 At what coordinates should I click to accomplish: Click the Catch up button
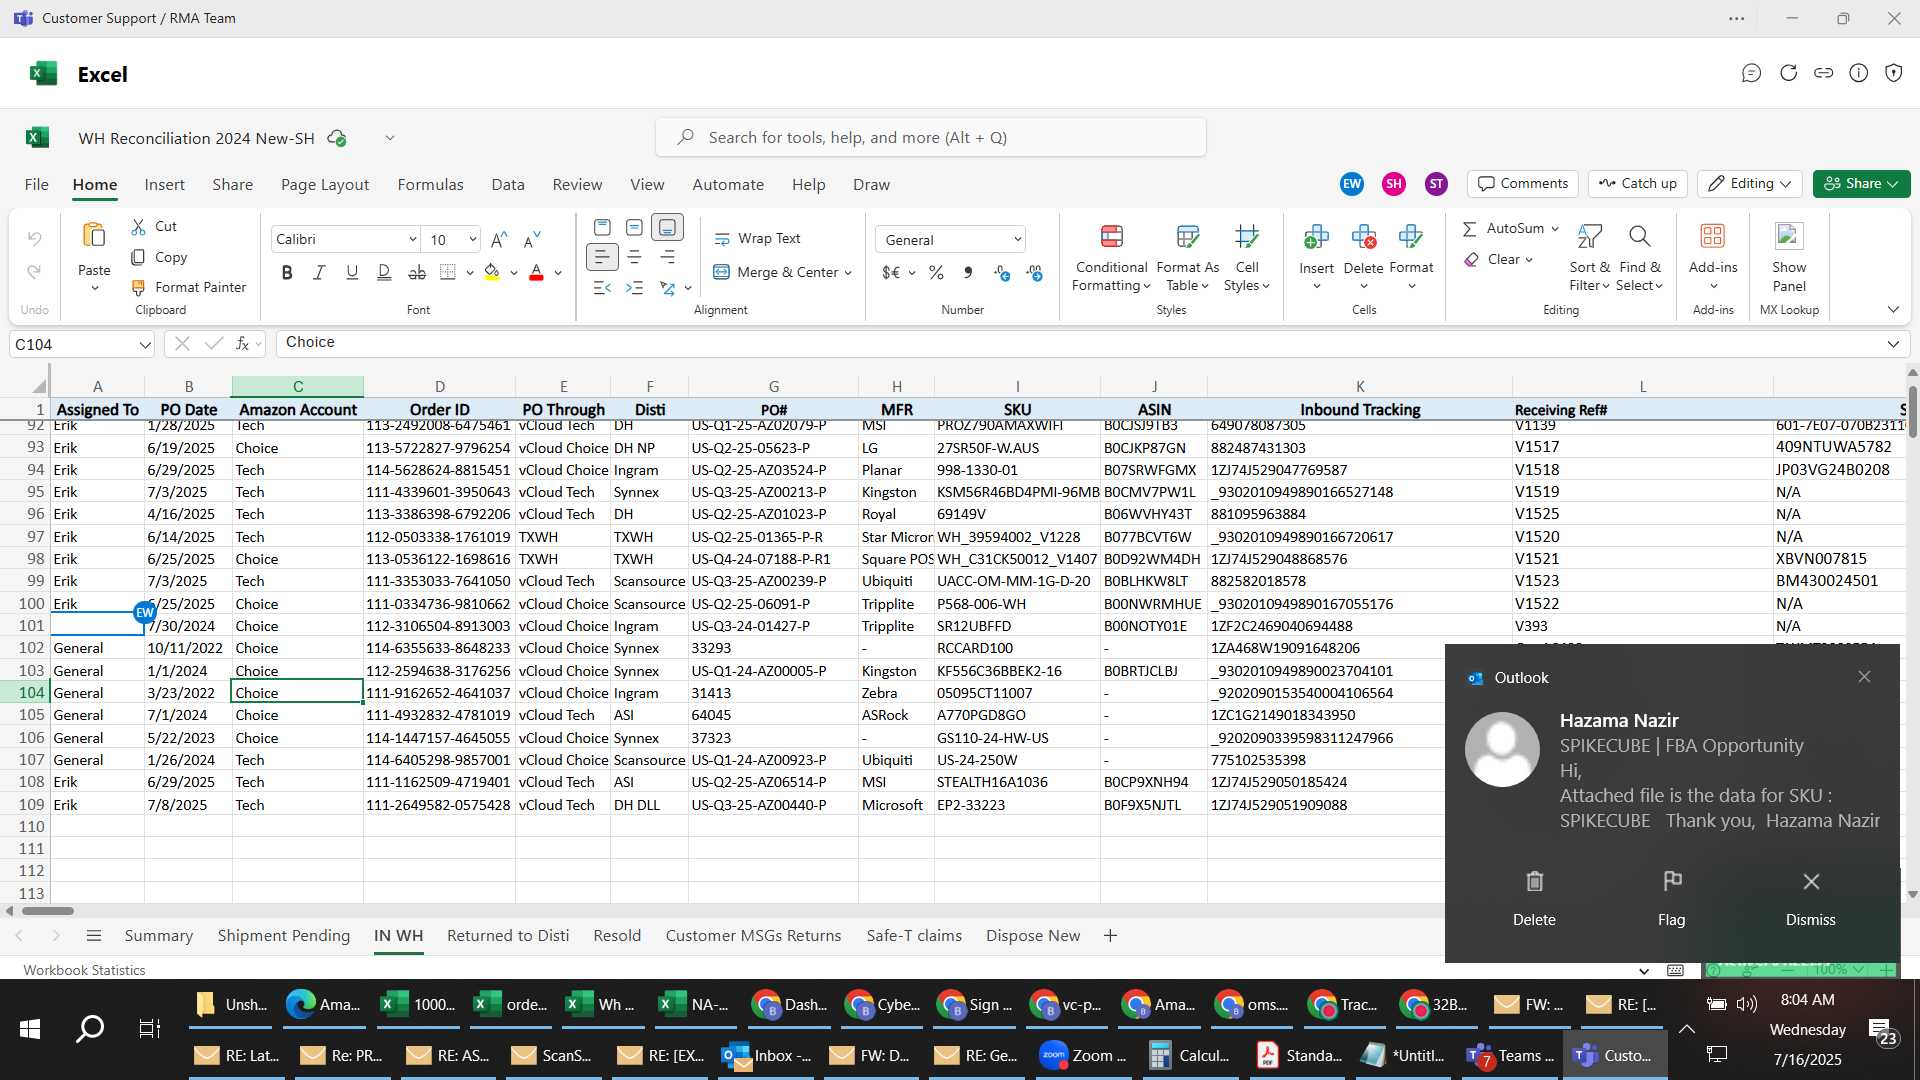point(1637,184)
